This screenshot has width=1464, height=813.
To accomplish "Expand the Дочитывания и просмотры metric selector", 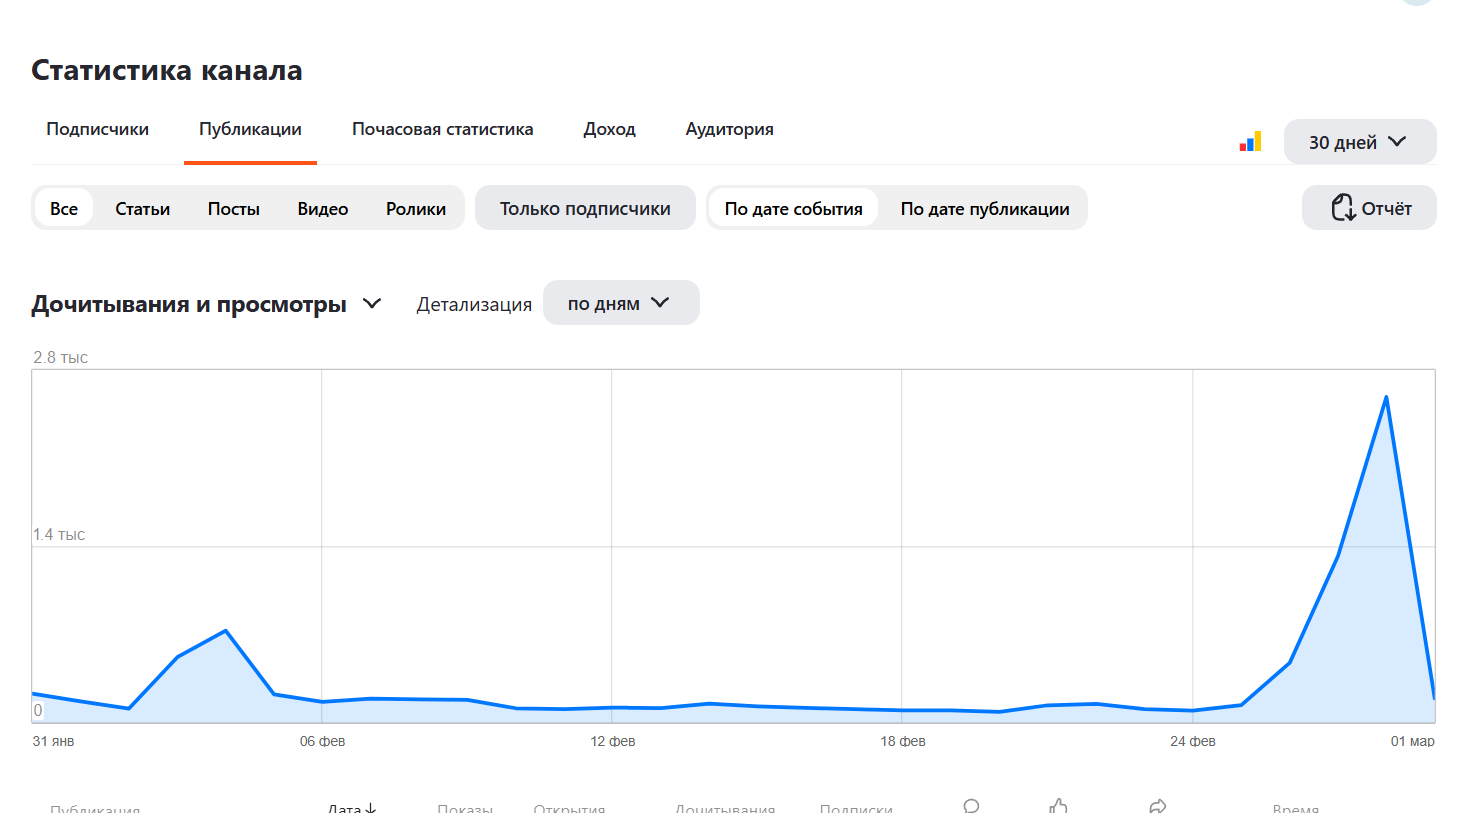I will [x=372, y=304].
